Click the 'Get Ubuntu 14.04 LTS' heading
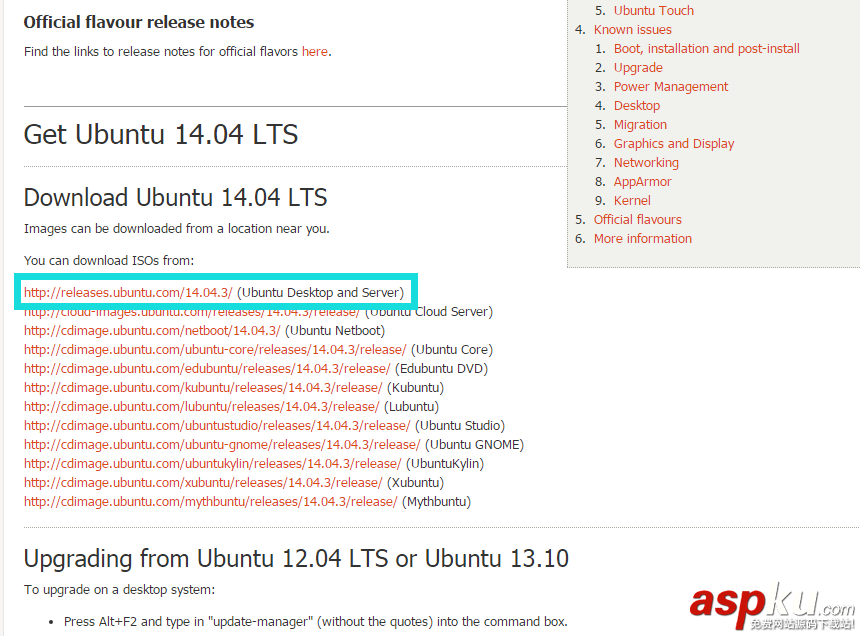The height and width of the screenshot is (636, 860). pyautogui.click(x=161, y=135)
